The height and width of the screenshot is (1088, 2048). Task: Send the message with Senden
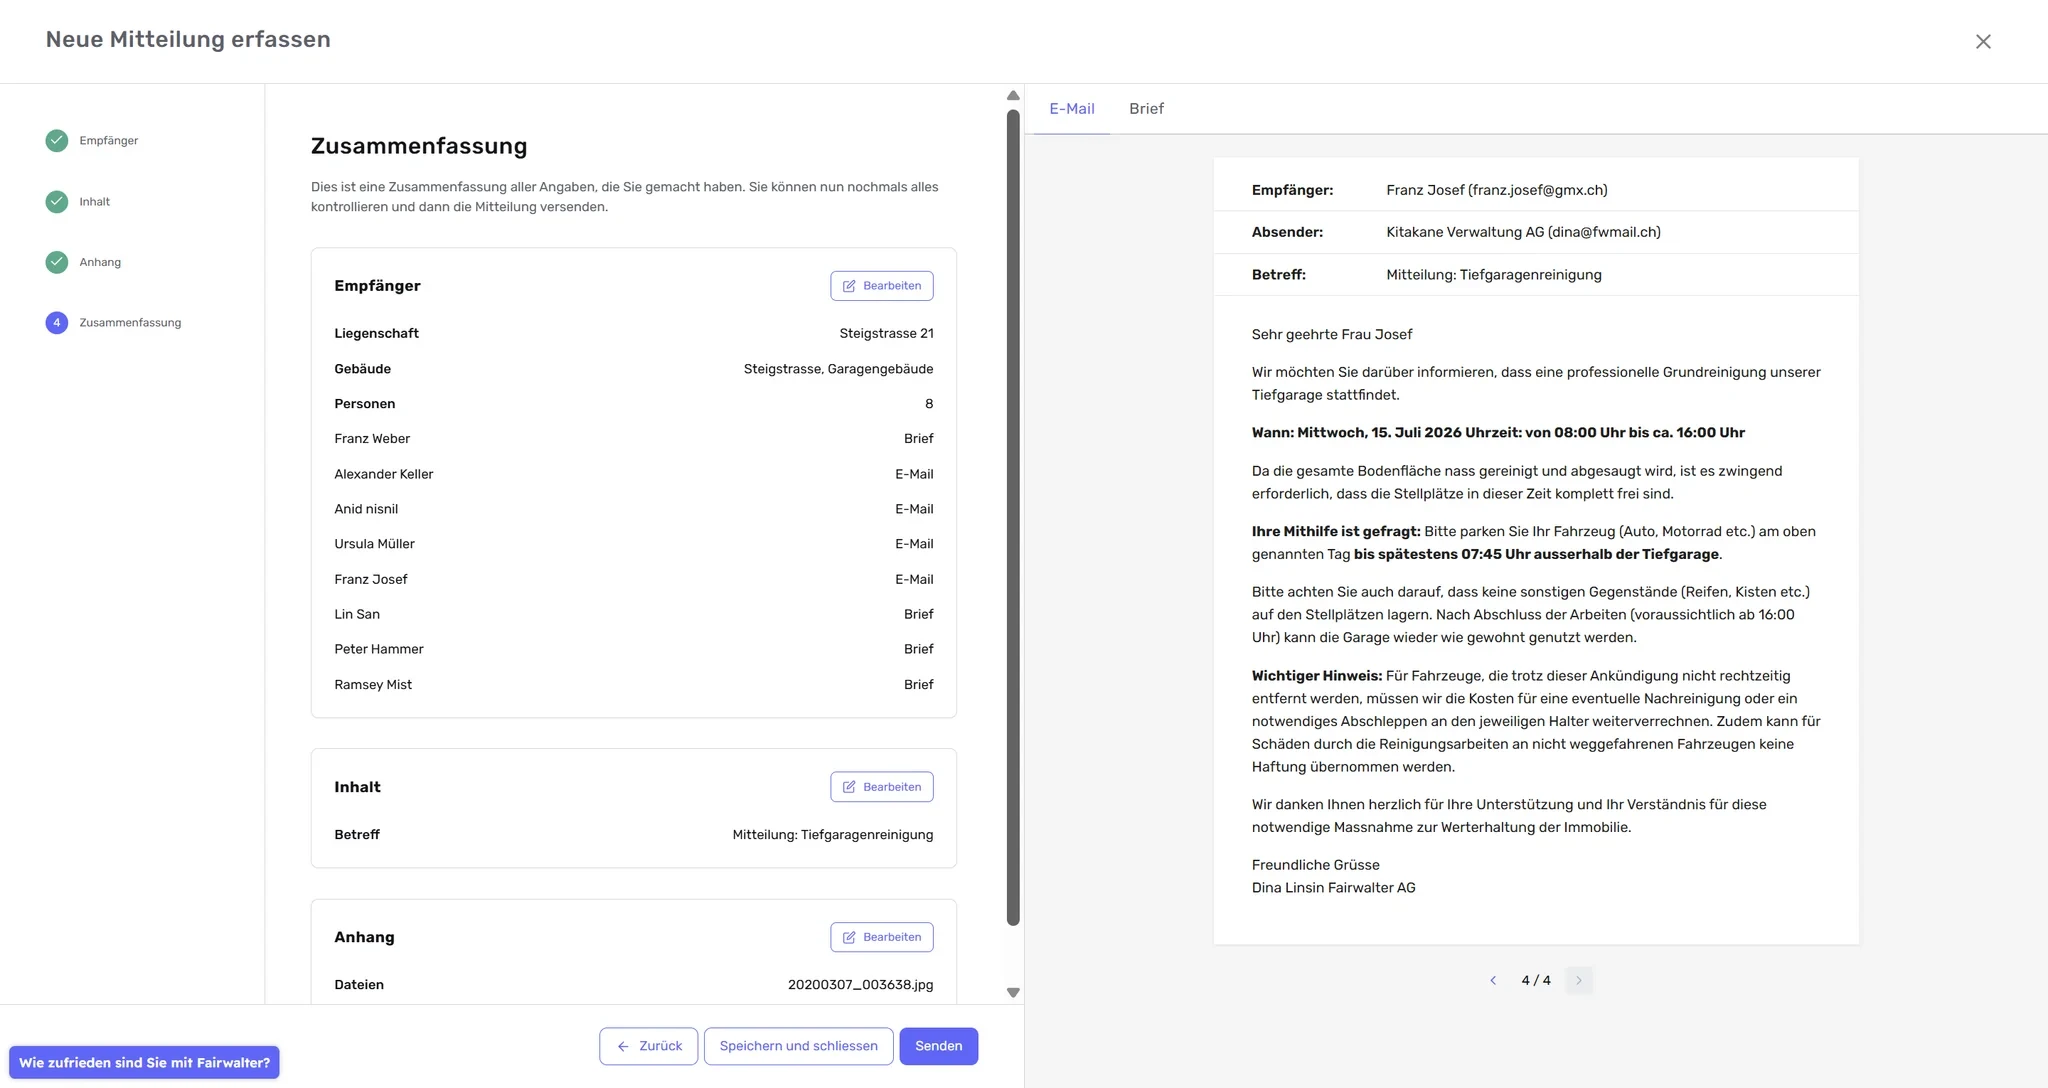(938, 1046)
